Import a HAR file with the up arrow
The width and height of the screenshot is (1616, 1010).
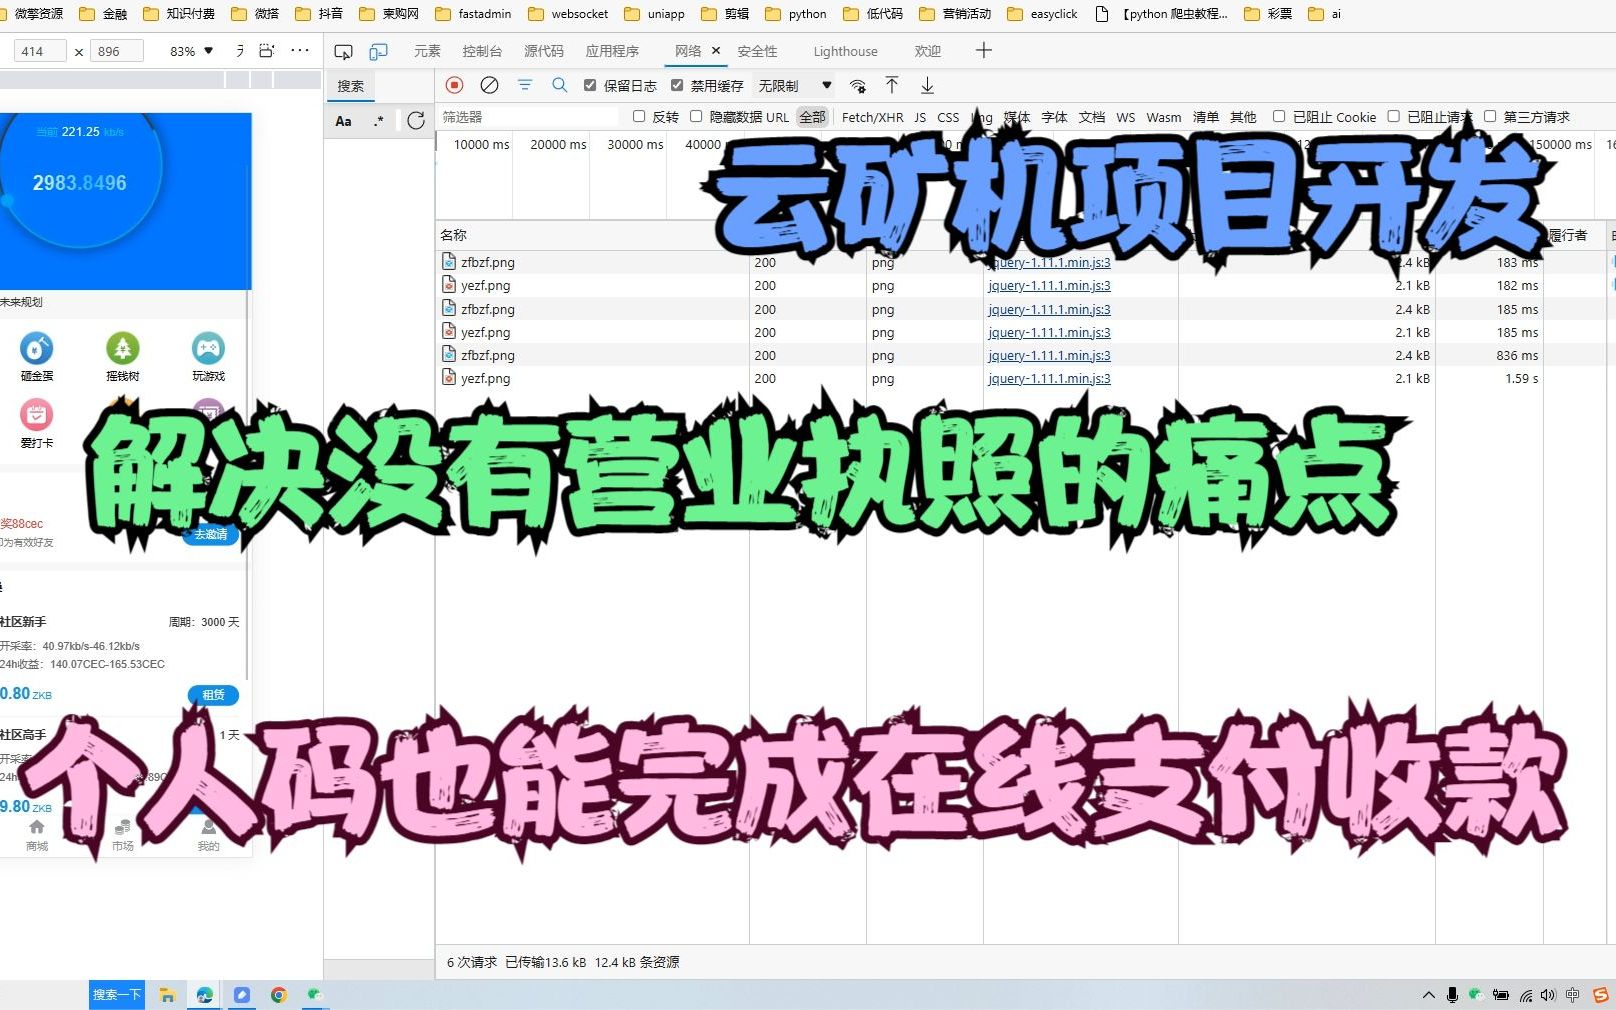click(x=892, y=86)
